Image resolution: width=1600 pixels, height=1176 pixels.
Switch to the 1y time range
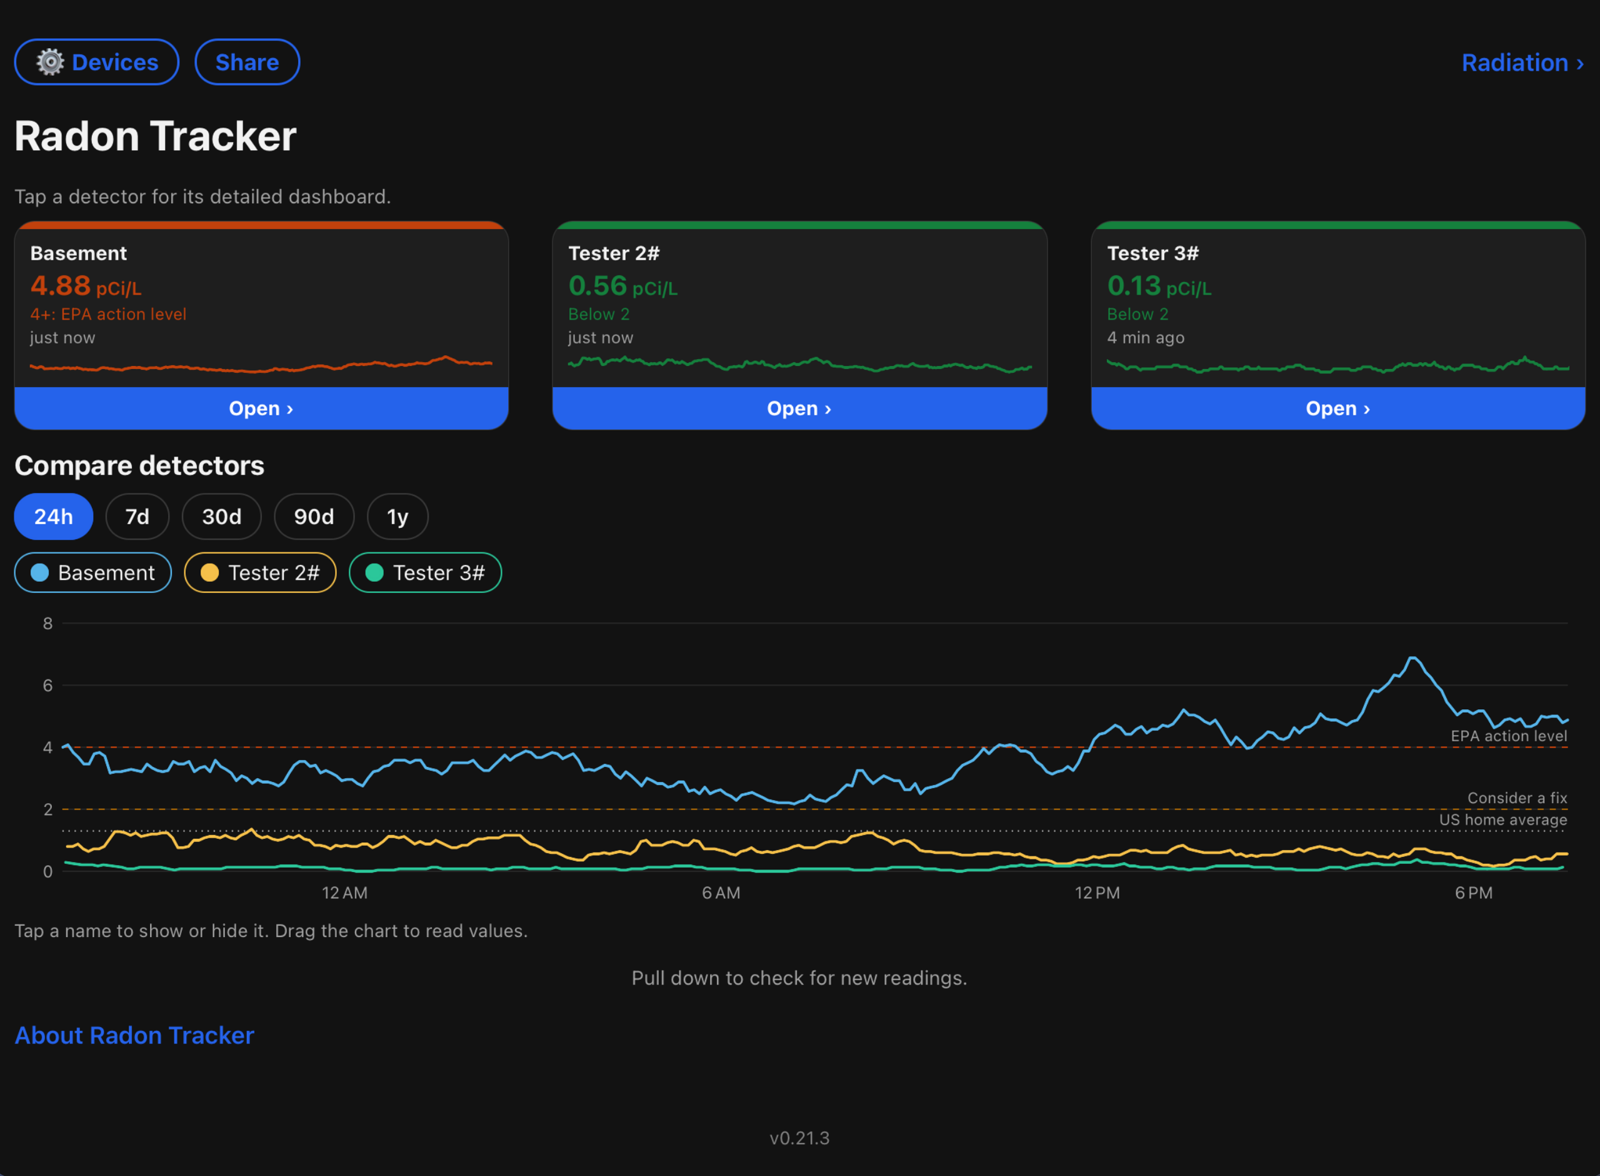click(398, 517)
